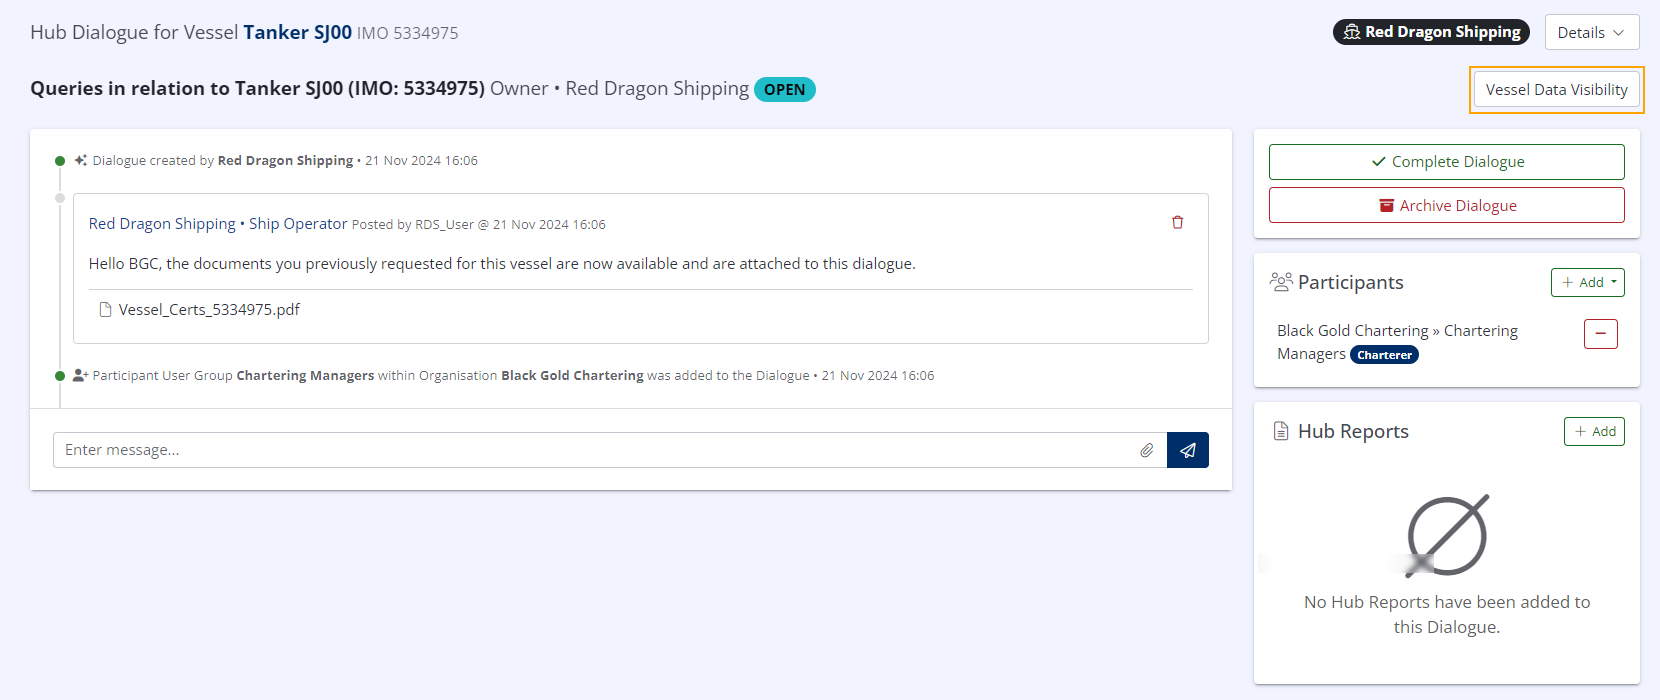This screenshot has height=700, width=1660.
Task: Click the Hub Reports document icon
Action: [1280, 431]
